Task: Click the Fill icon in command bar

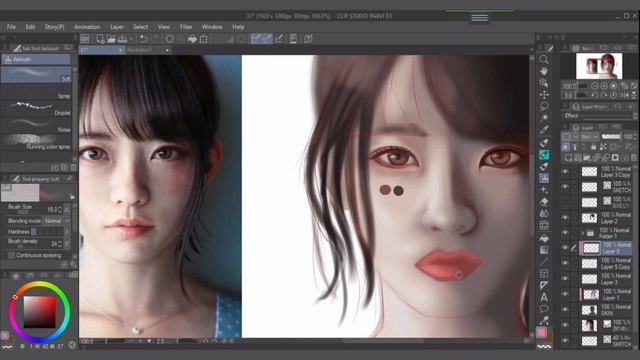Action: [x=192, y=39]
